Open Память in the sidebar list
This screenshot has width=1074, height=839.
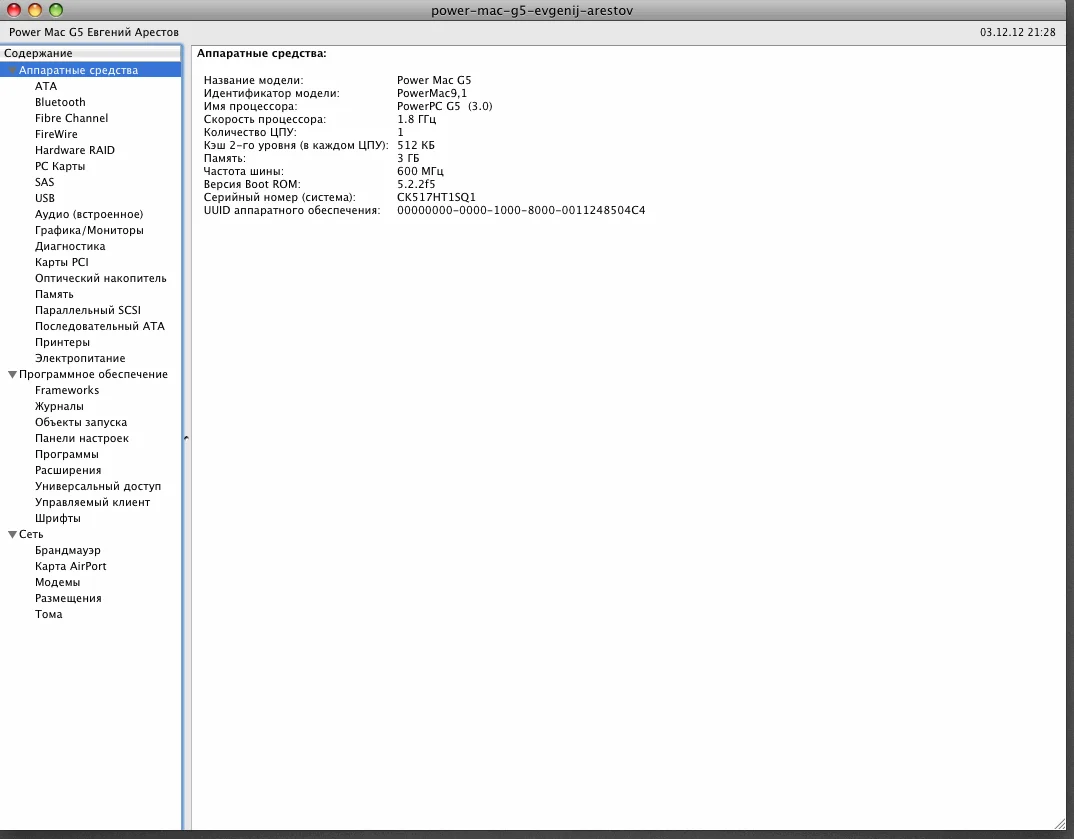pyautogui.click(x=54, y=294)
